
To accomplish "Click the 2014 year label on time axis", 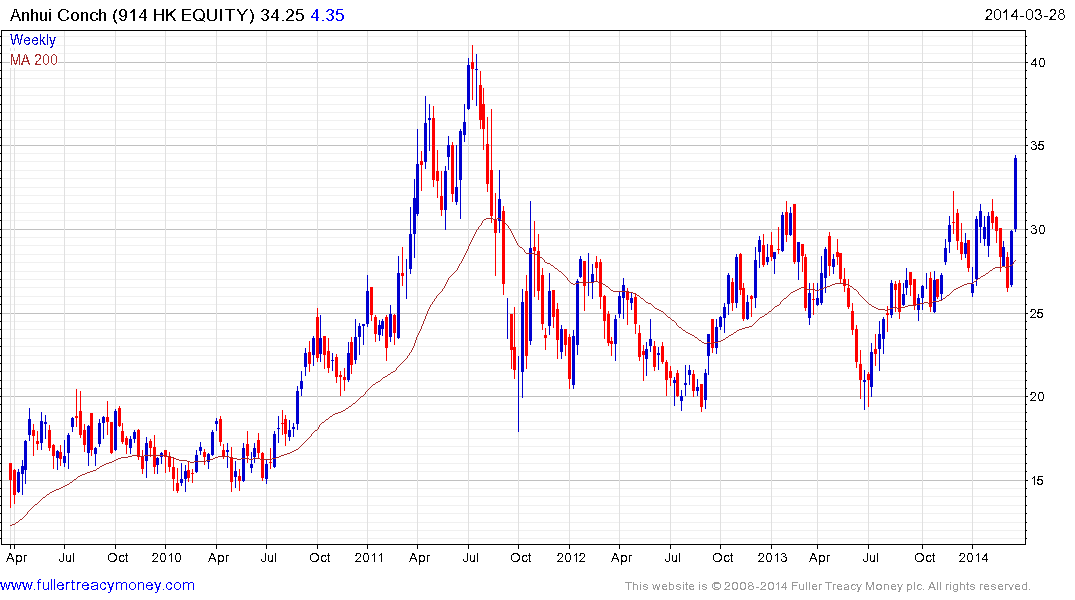I will (x=974, y=557).
